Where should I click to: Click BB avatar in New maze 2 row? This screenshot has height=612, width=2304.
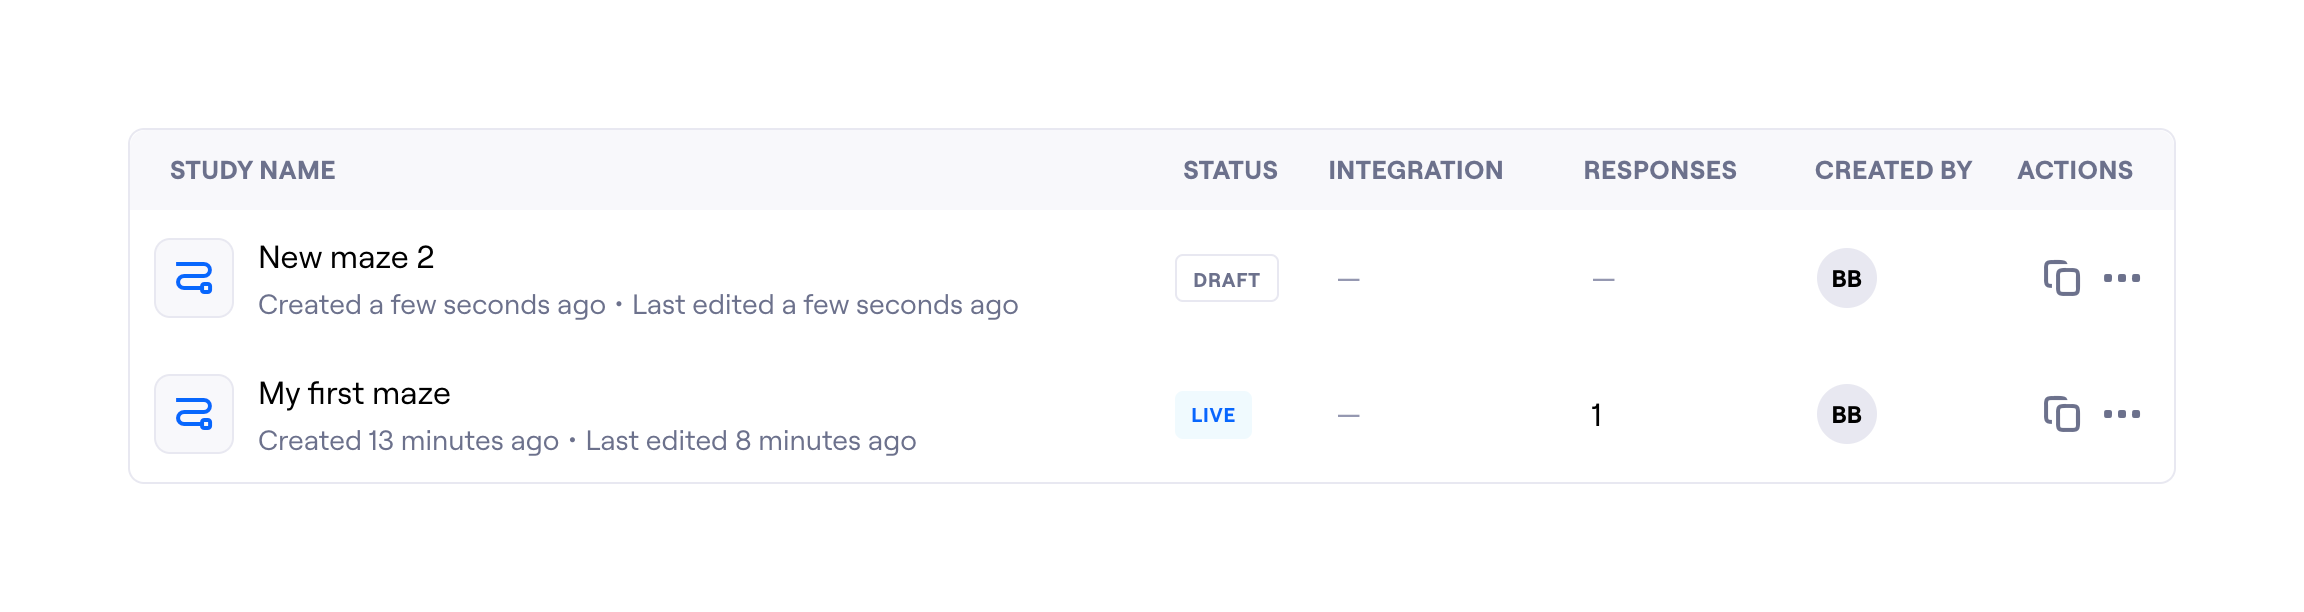click(x=1846, y=278)
